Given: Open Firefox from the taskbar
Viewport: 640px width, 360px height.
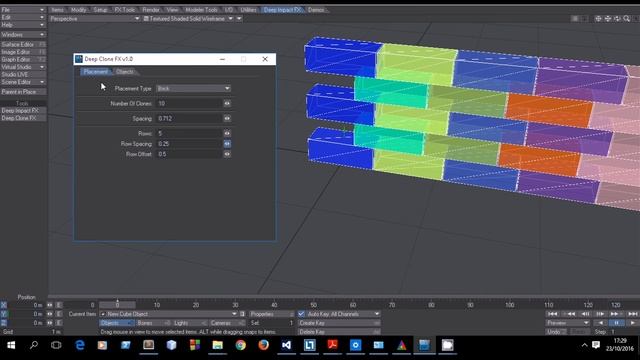Looking at the screenshot, I should (x=263, y=345).
